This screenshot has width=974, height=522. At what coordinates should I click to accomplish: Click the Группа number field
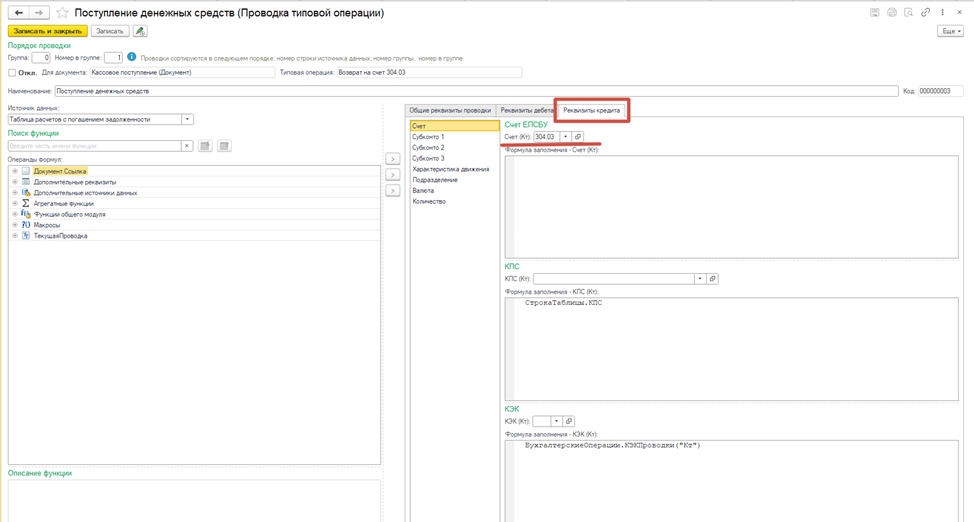(x=41, y=58)
